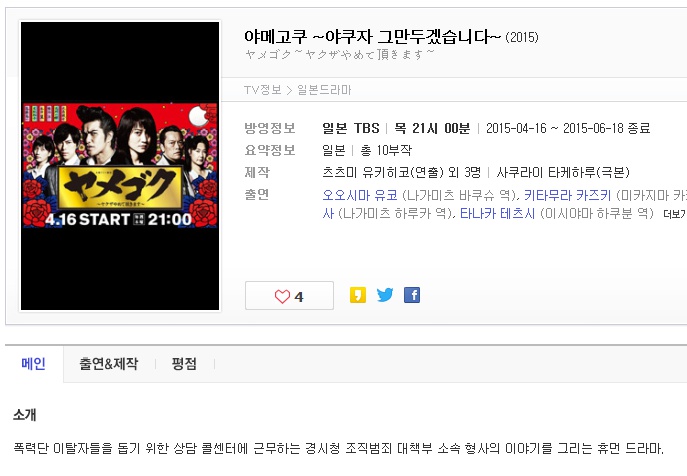This screenshot has width=687, height=476.
Task: Switch to 출연&제작 tab
Action: tap(109, 364)
